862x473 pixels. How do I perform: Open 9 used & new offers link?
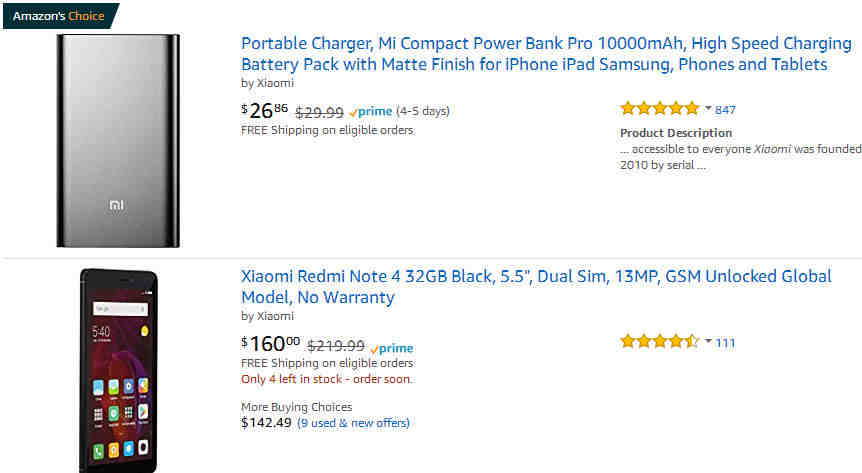(x=353, y=423)
